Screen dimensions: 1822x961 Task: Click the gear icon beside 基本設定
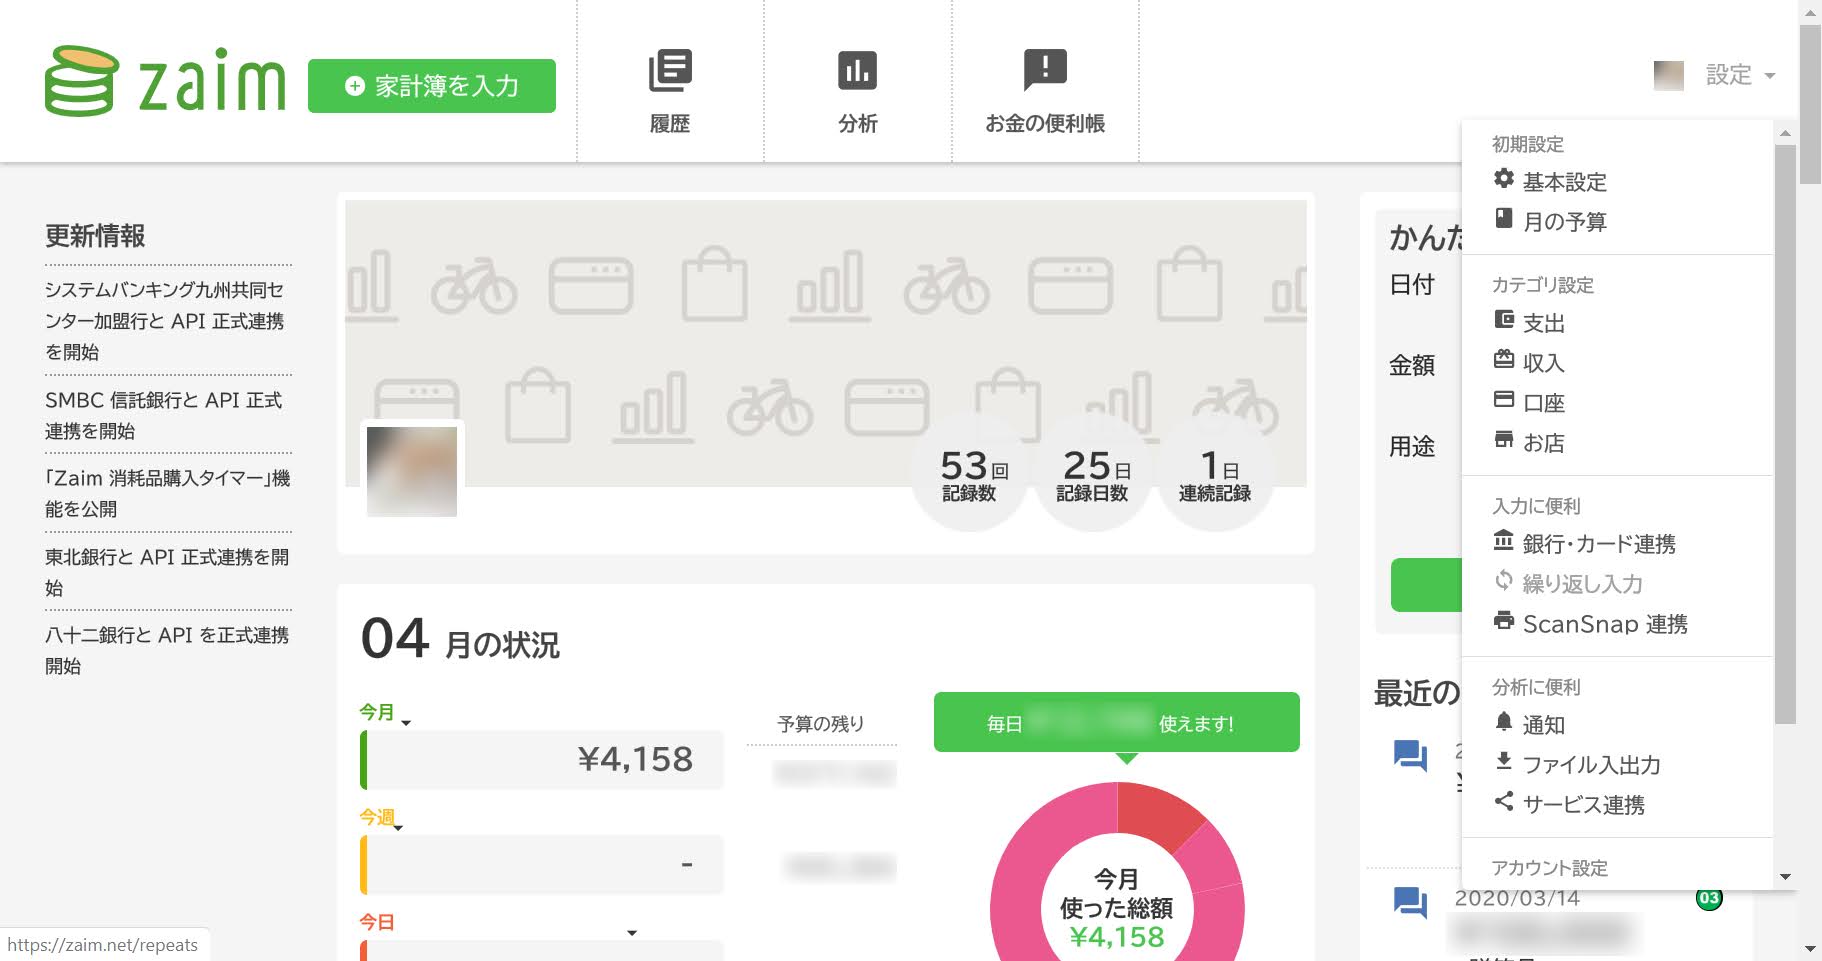click(1504, 178)
